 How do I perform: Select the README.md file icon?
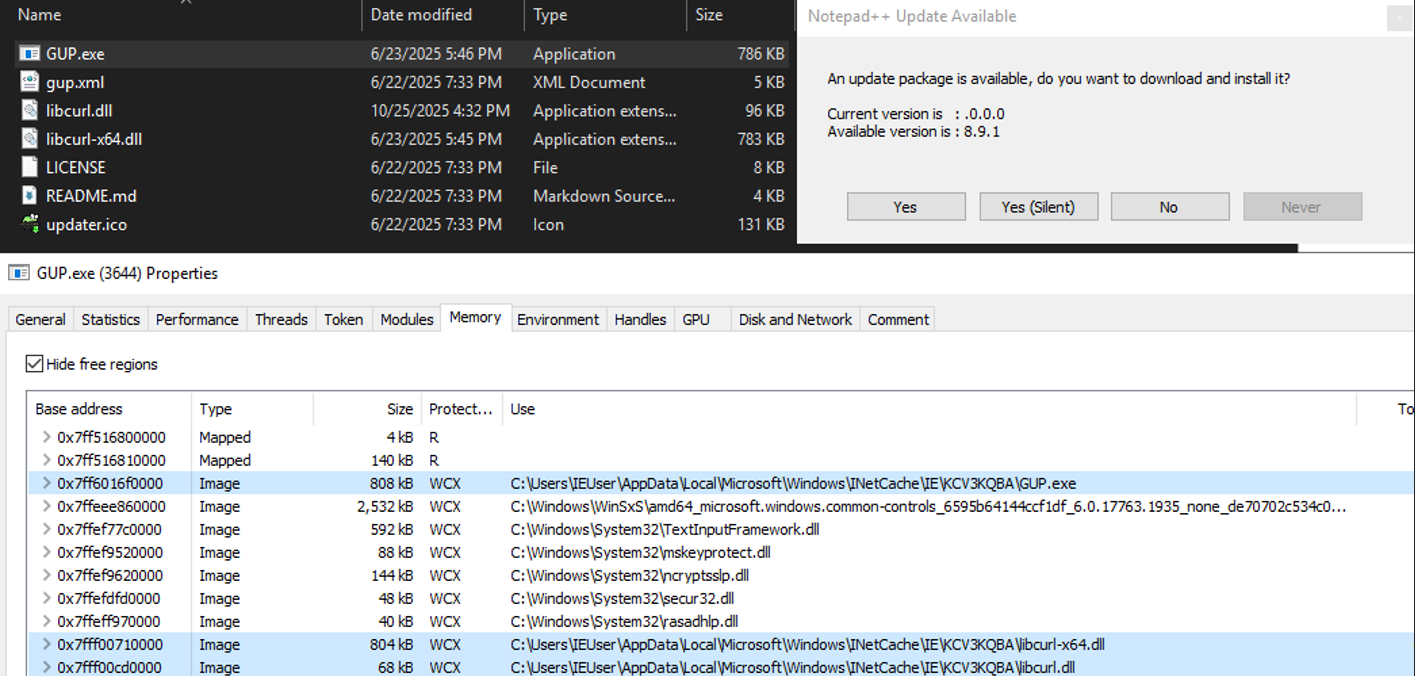pos(30,196)
